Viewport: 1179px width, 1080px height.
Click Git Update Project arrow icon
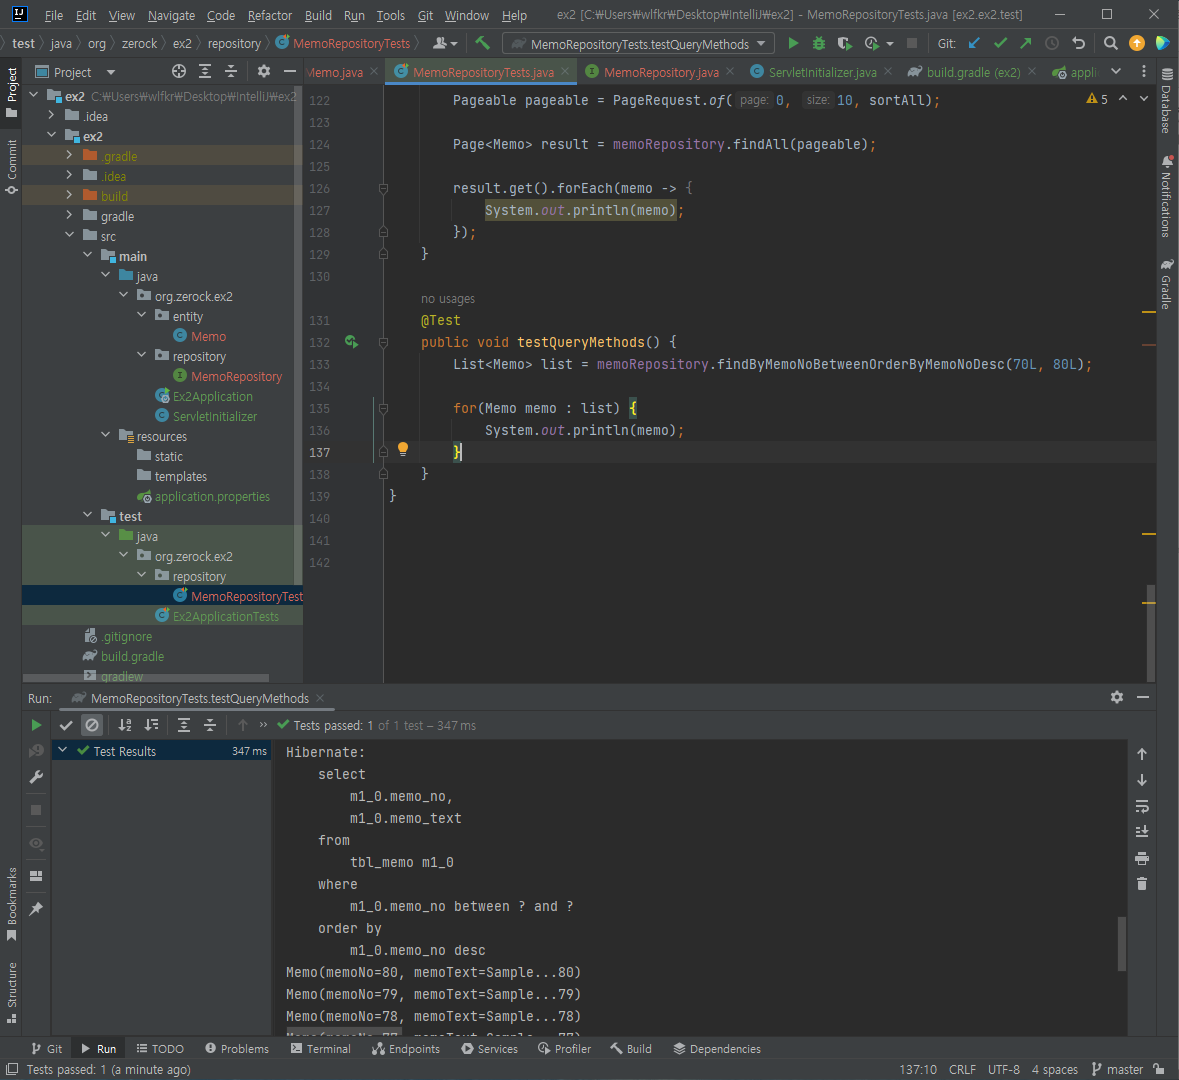(x=974, y=44)
